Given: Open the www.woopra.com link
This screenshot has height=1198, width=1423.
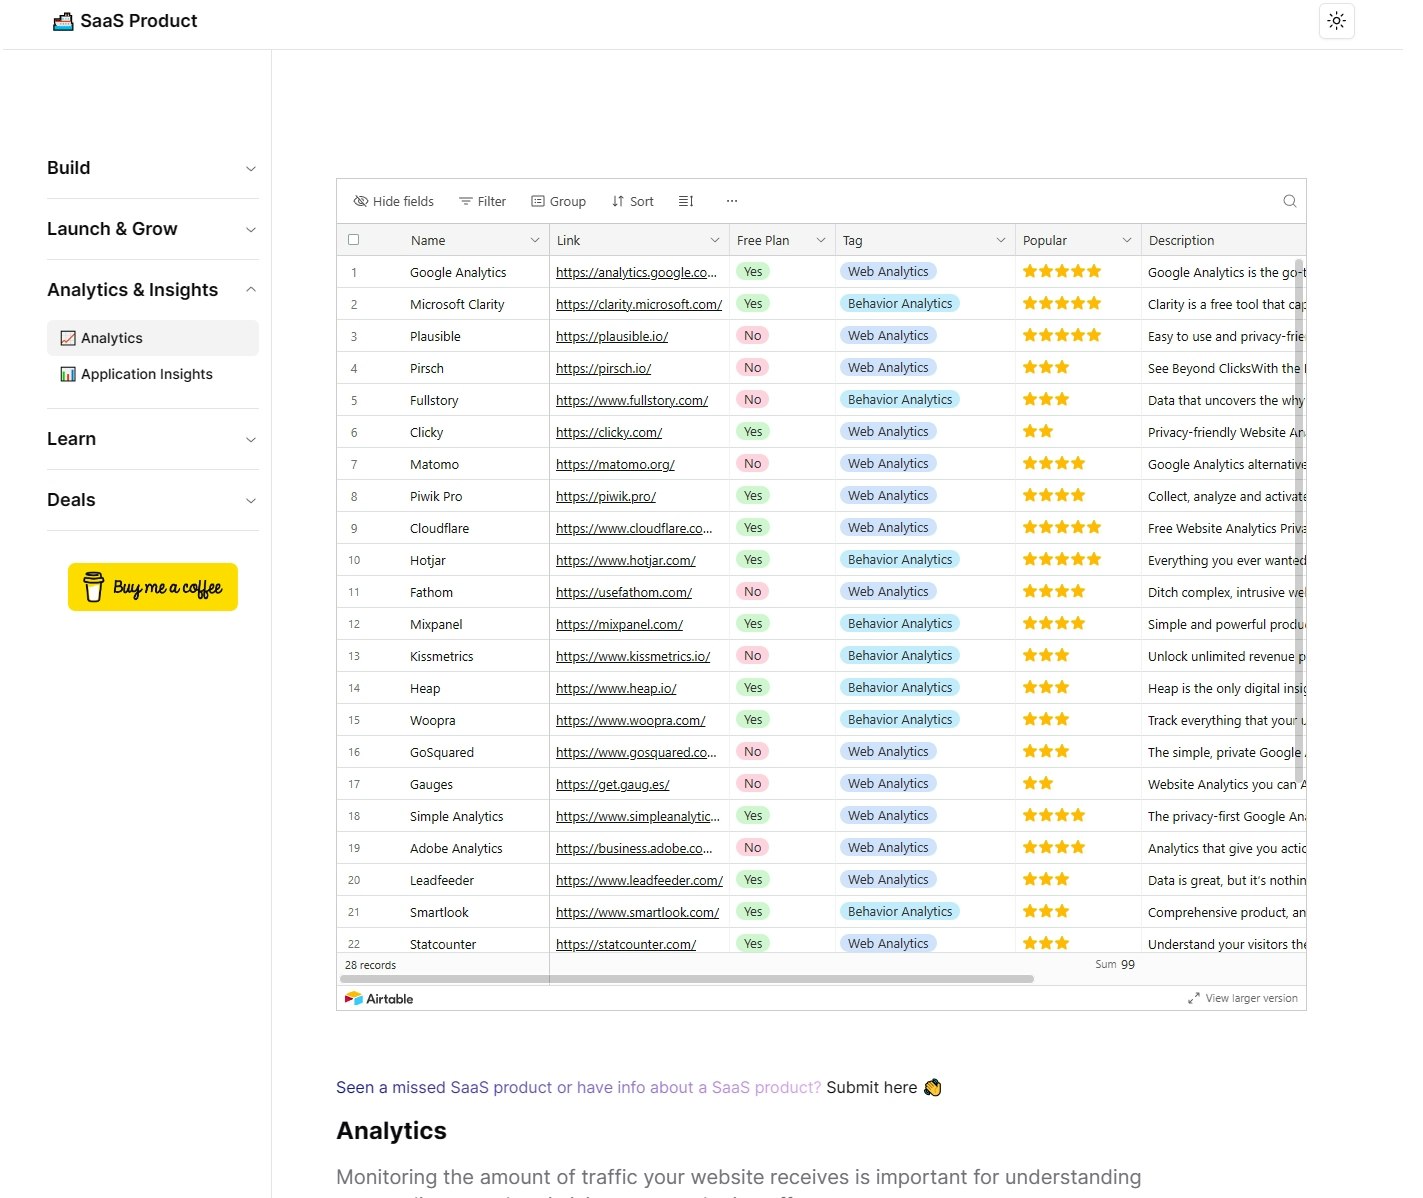Looking at the screenshot, I should pos(631,720).
